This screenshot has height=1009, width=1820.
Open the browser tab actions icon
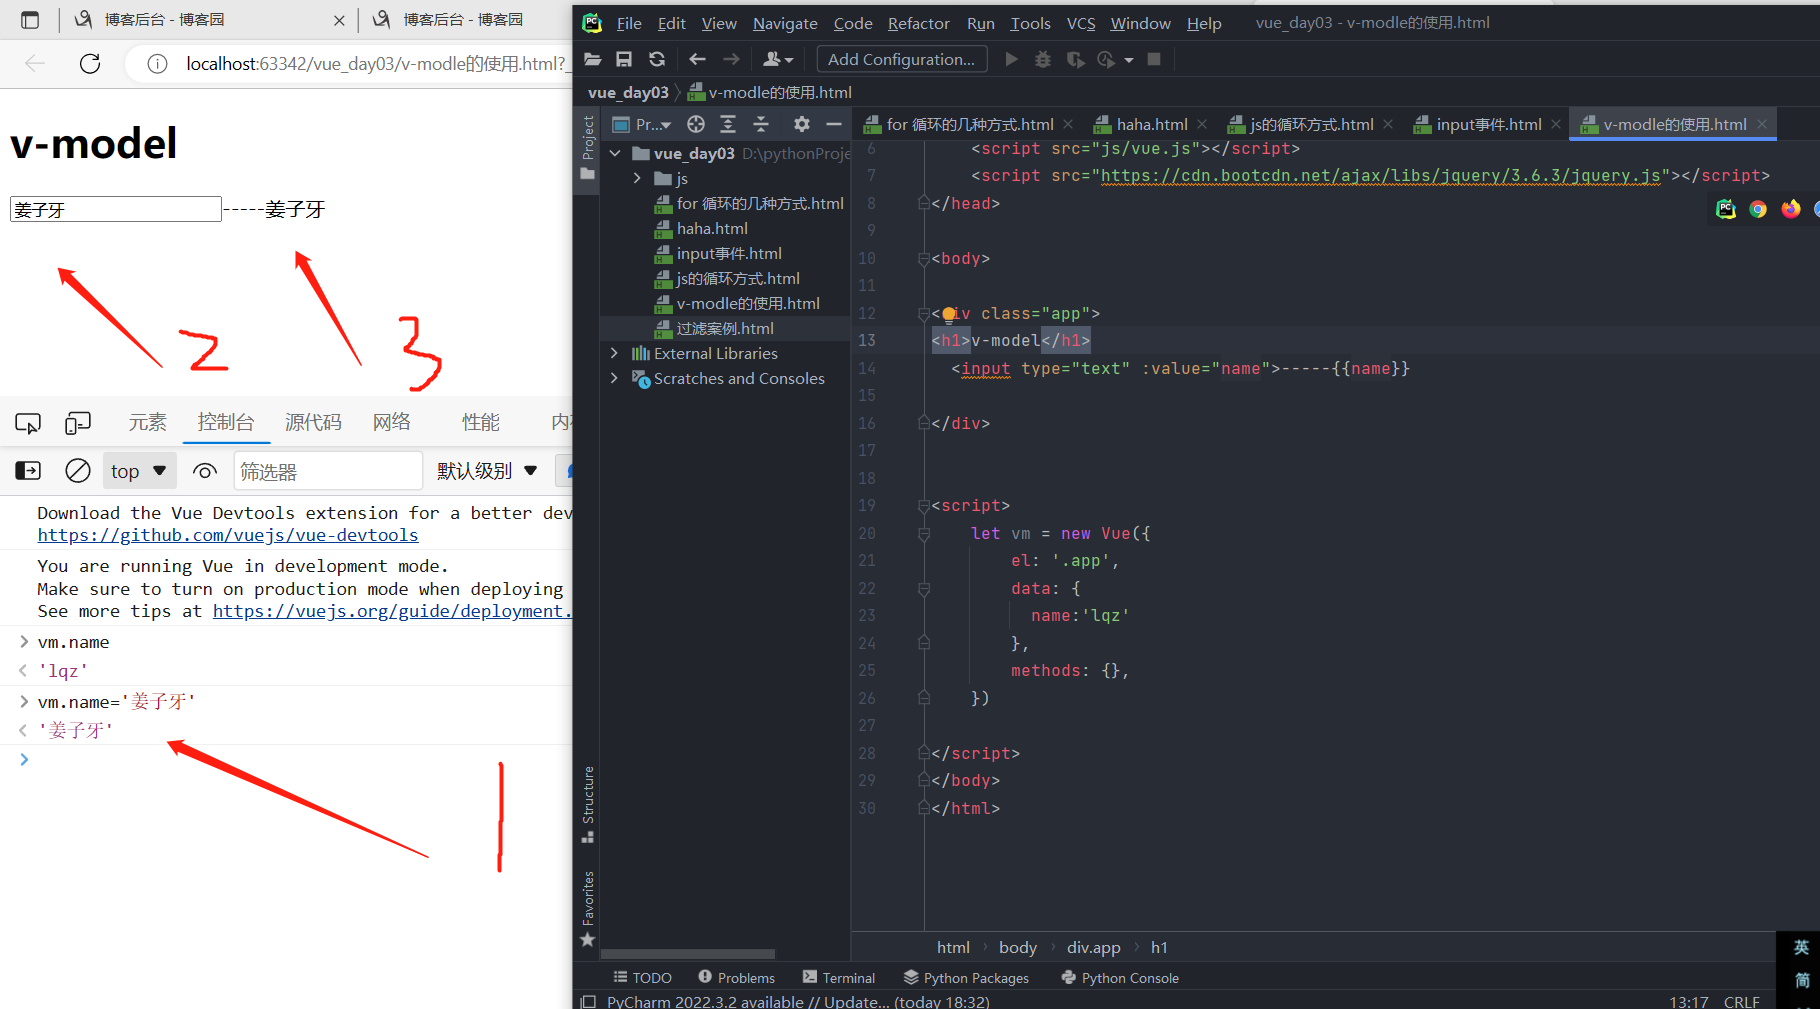(x=30, y=20)
